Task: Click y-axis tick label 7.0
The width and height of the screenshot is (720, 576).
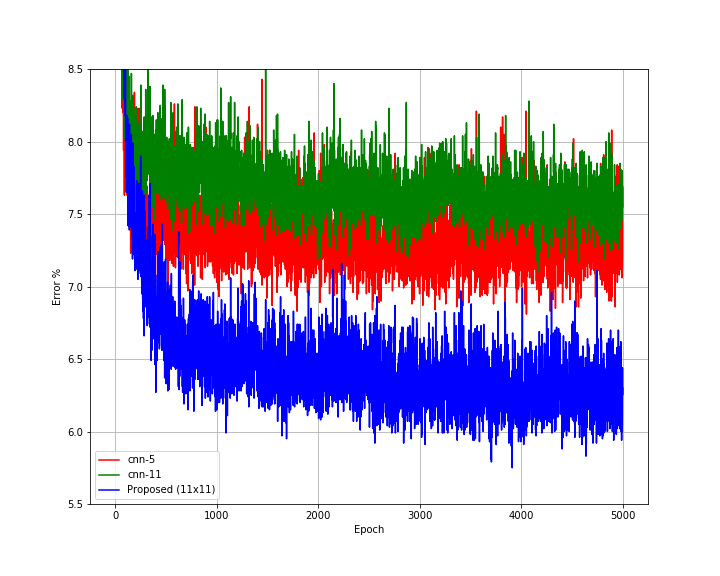Action: tap(75, 287)
